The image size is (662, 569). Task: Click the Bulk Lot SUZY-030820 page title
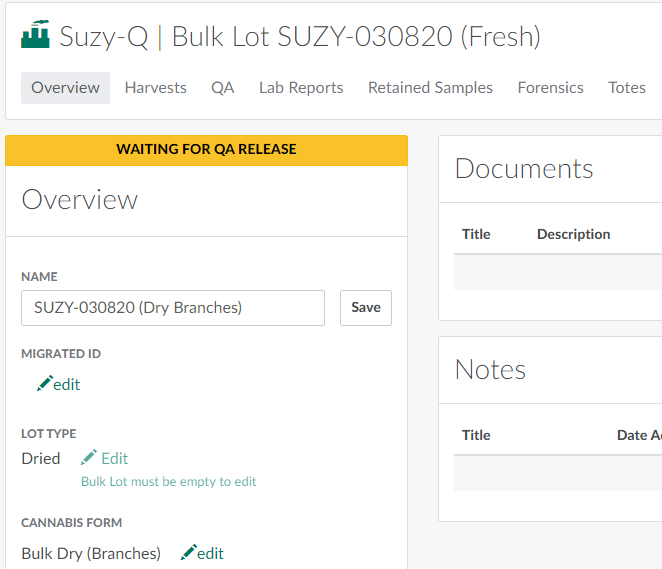click(356, 37)
